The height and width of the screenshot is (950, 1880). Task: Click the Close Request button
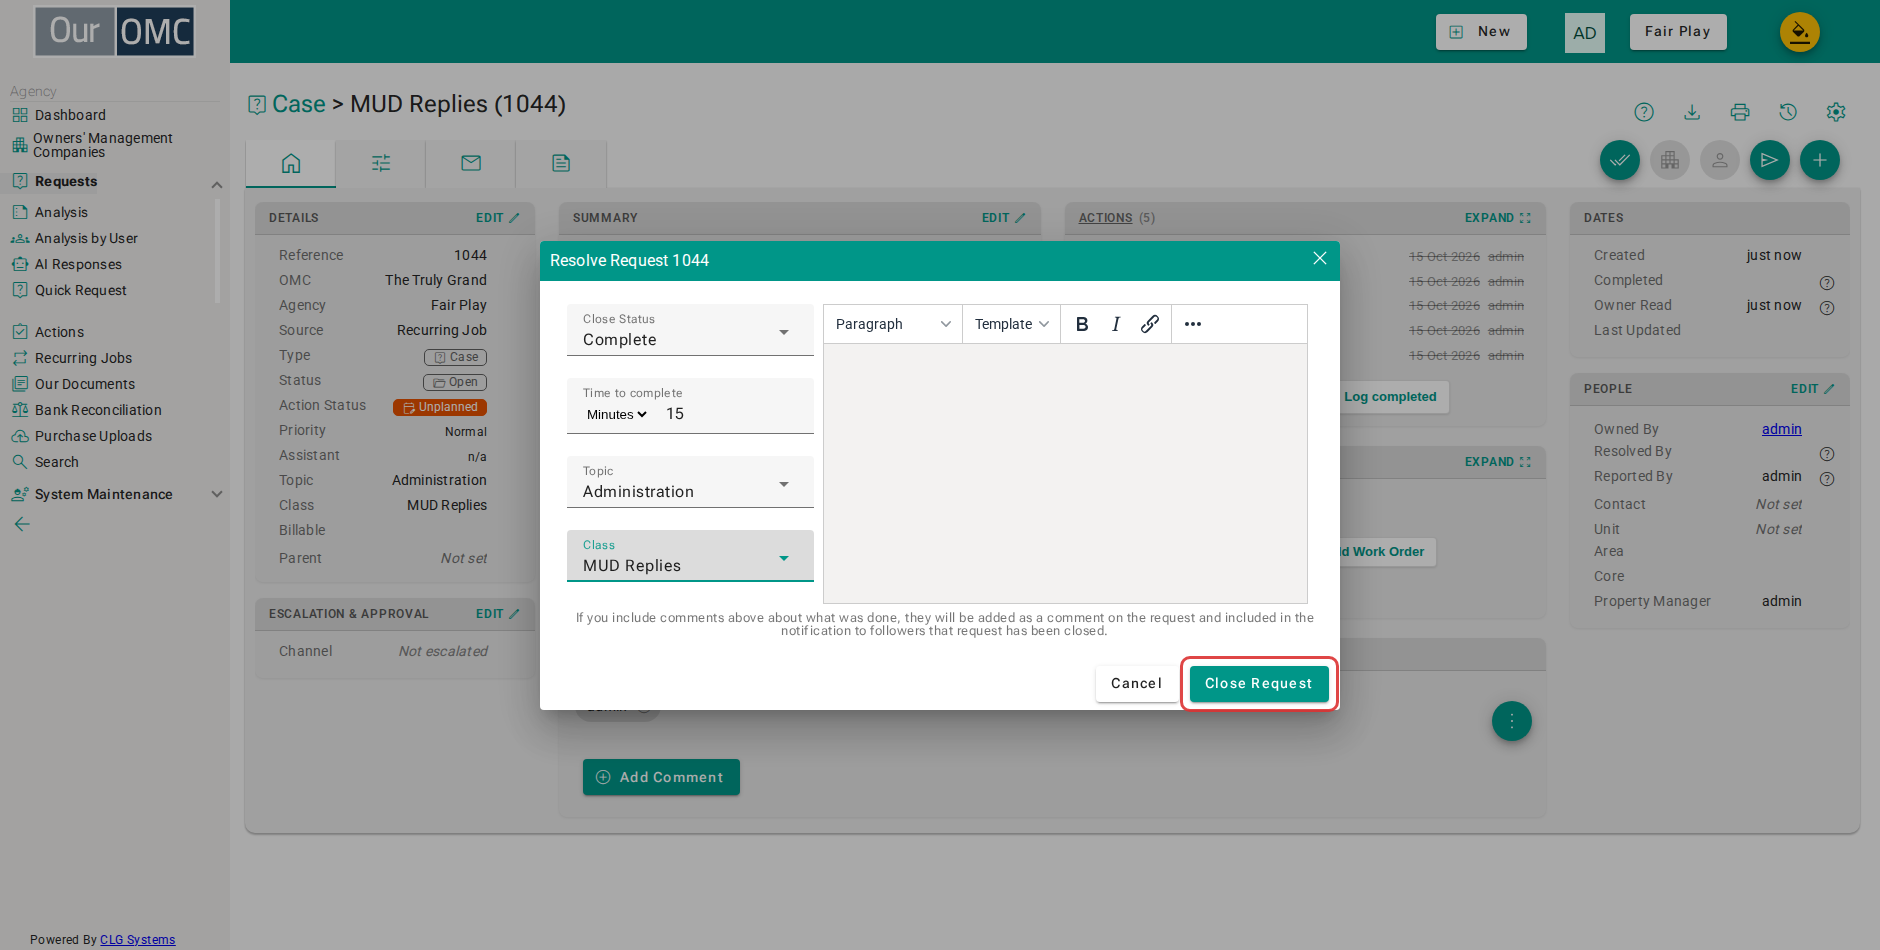point(1259,684)
